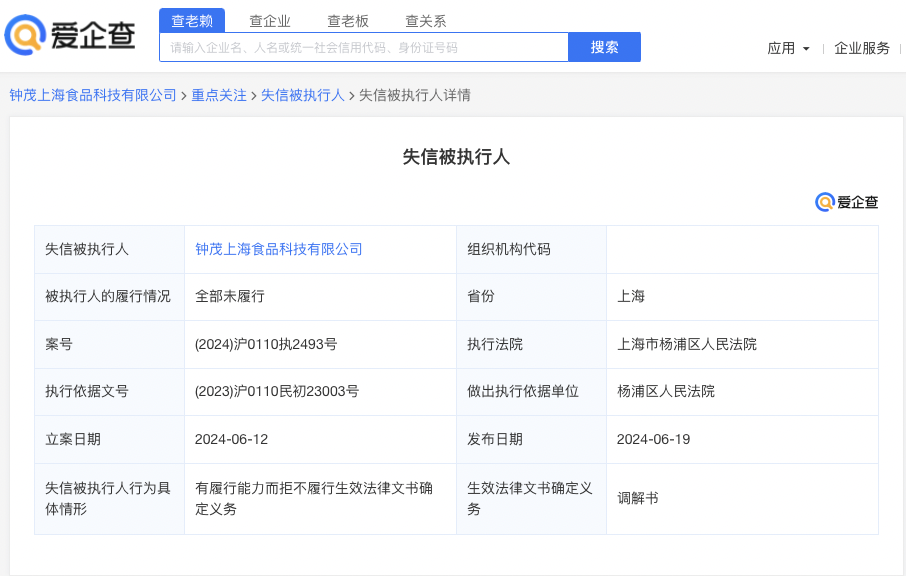This screenshot has width=906, height=576.
Task: Focus the company name search input field
Action: coord(364,47)
